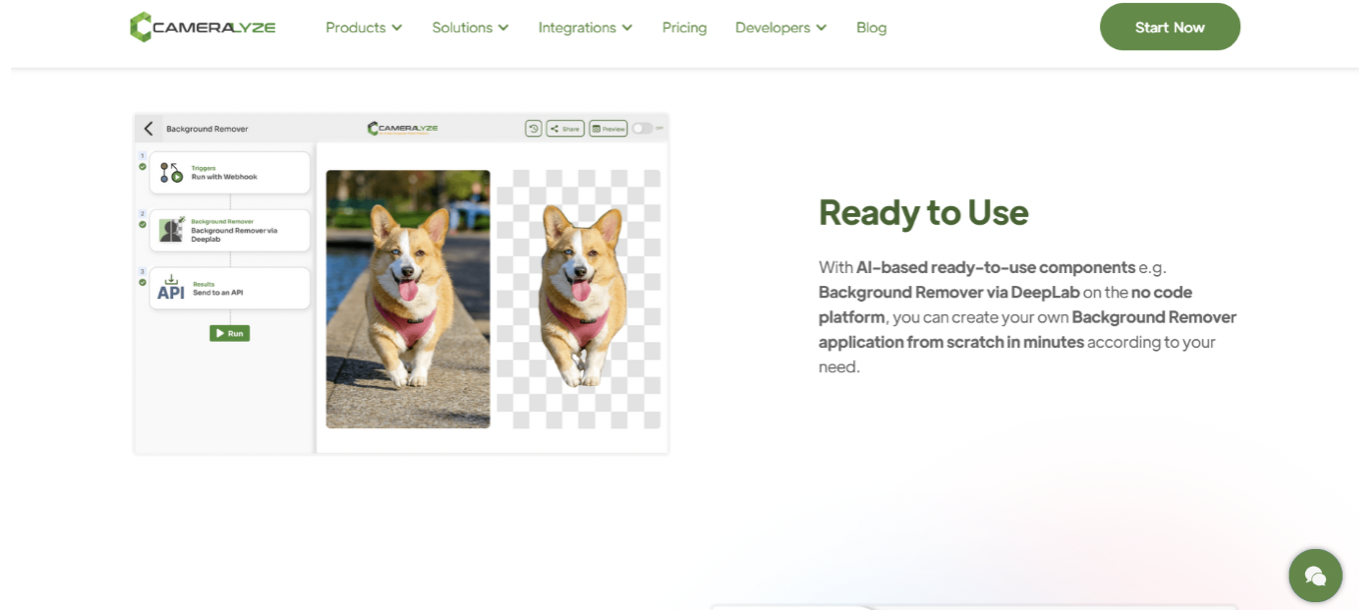
Task: Expand the Integrations dropdown menu
Action: point(585,27)
